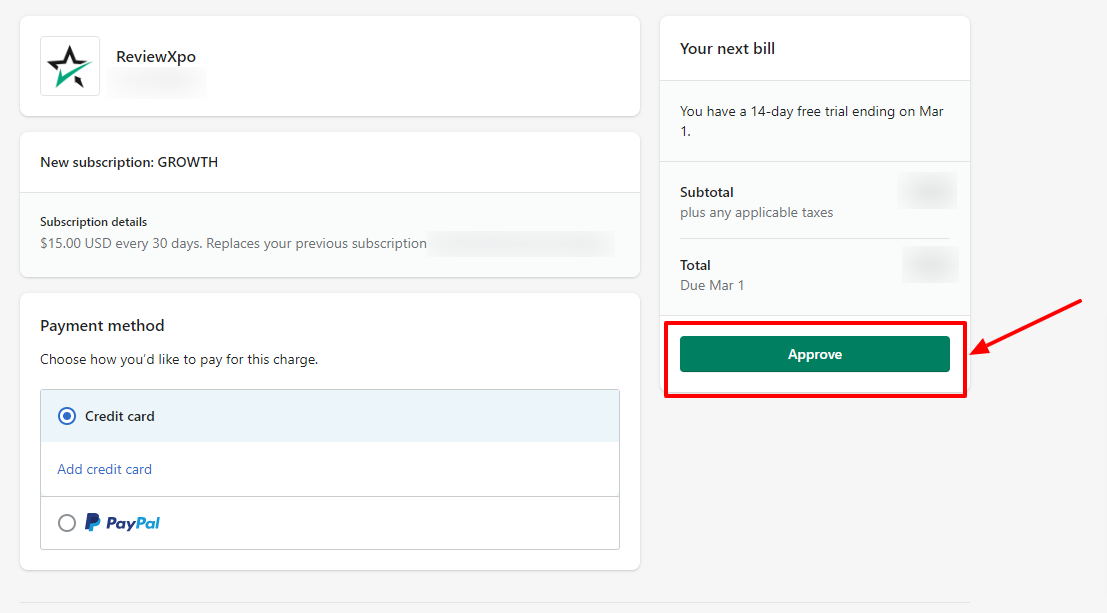Click the Add credit card link
This screenshot has width=1107, height=613.
105,469
